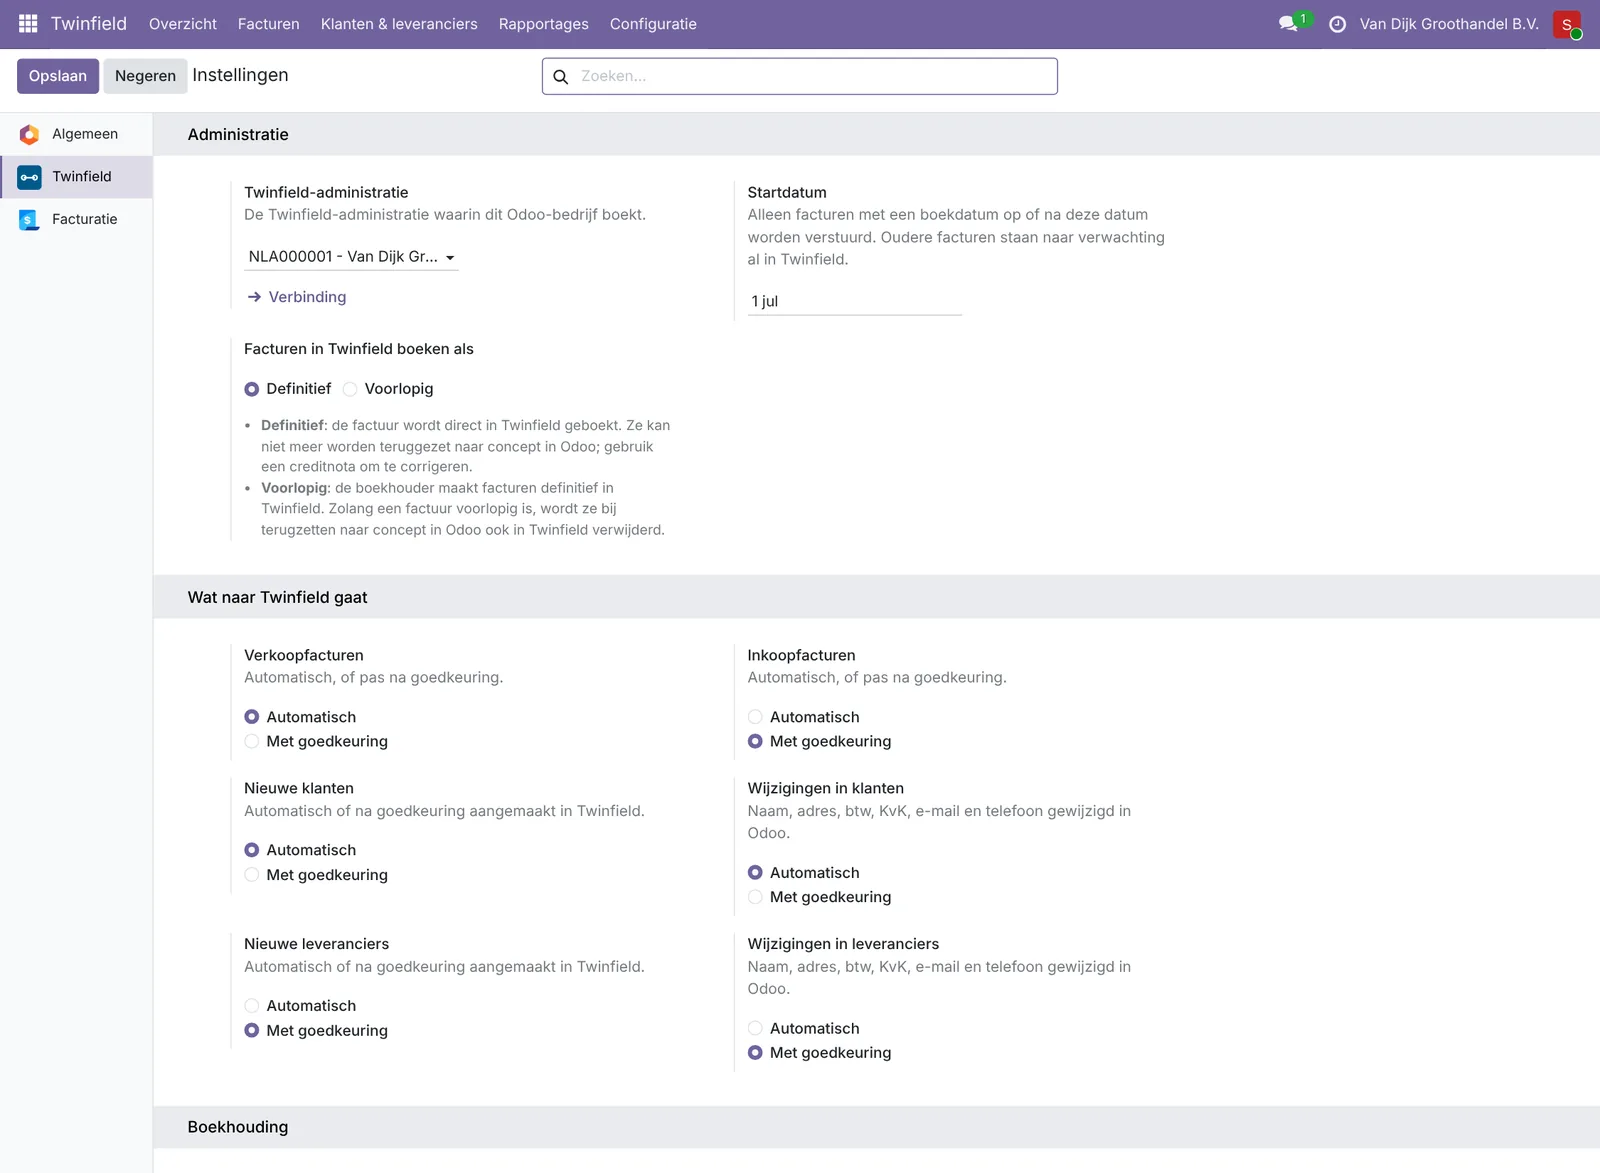Select Definitief booking option
The image size is (1600, 1173).
click(252, 389)
